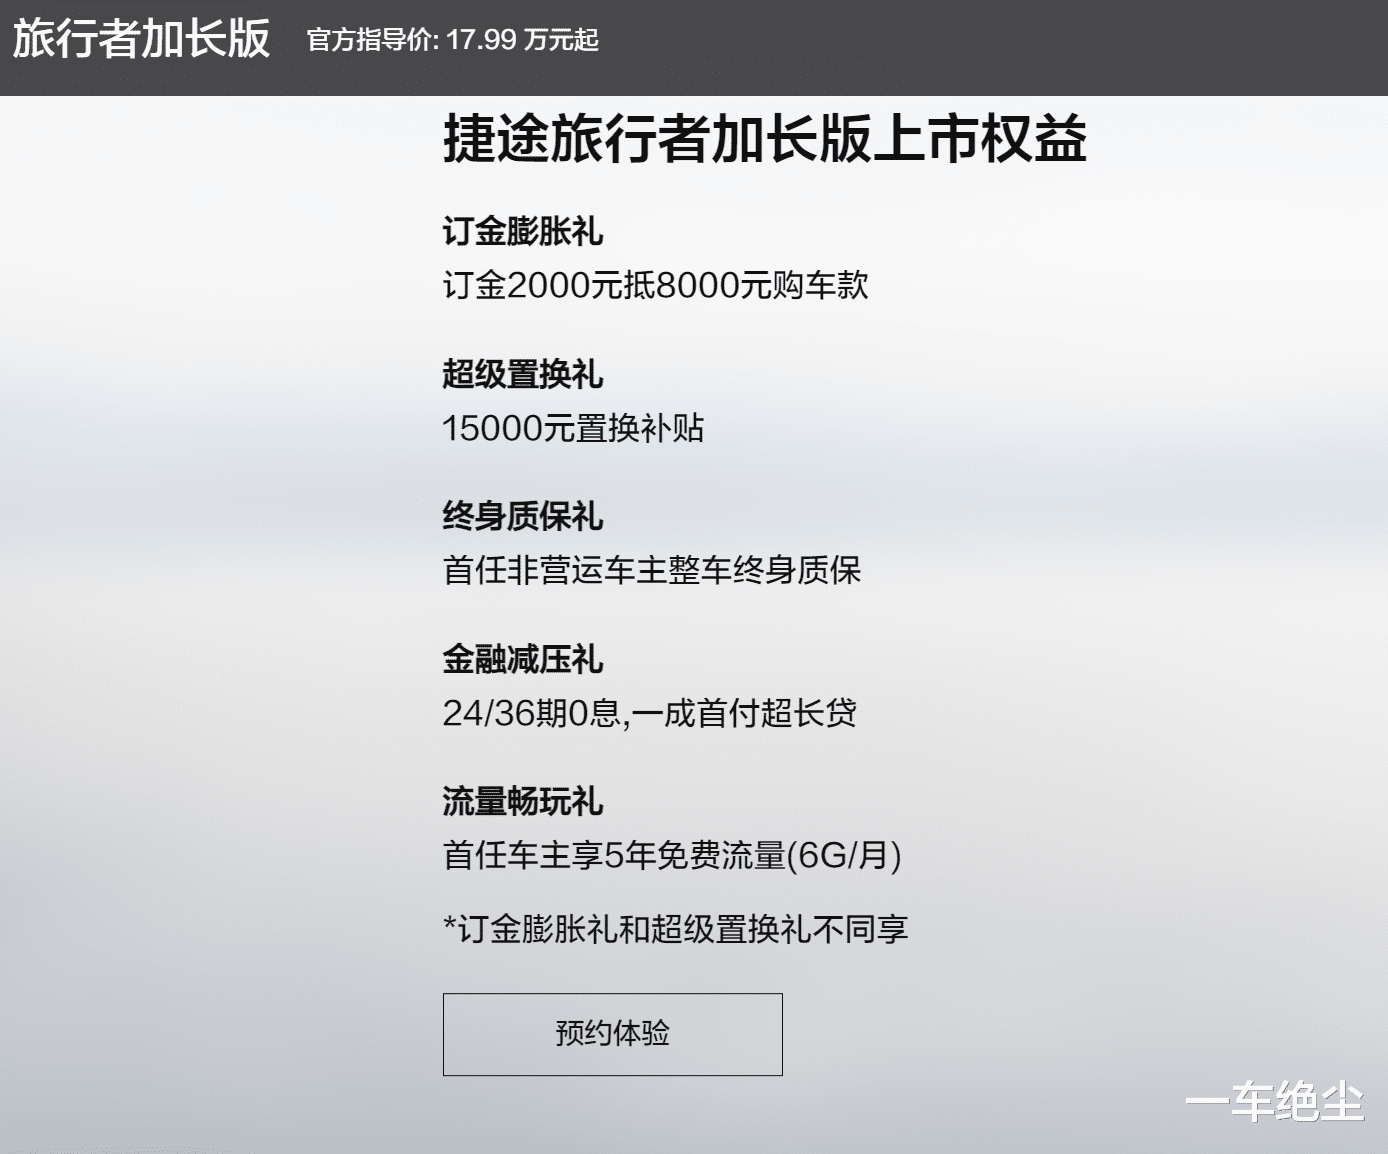The height and width of the screenshot is (1154, 1388).
Task: Select the 订金2000元抵8000元购车款 line
Action: [656, 286]
